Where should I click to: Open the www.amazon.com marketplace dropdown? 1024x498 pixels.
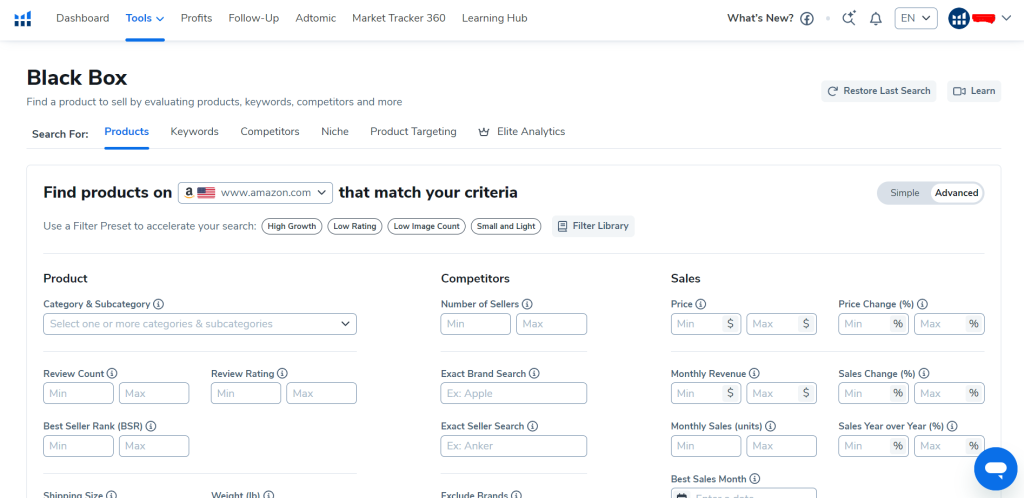tap(255, 193)
